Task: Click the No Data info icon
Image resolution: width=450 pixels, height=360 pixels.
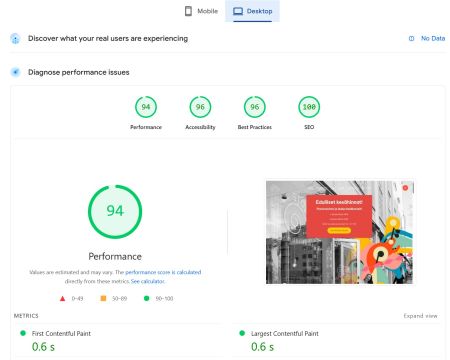Action: (x=412, y=39)
